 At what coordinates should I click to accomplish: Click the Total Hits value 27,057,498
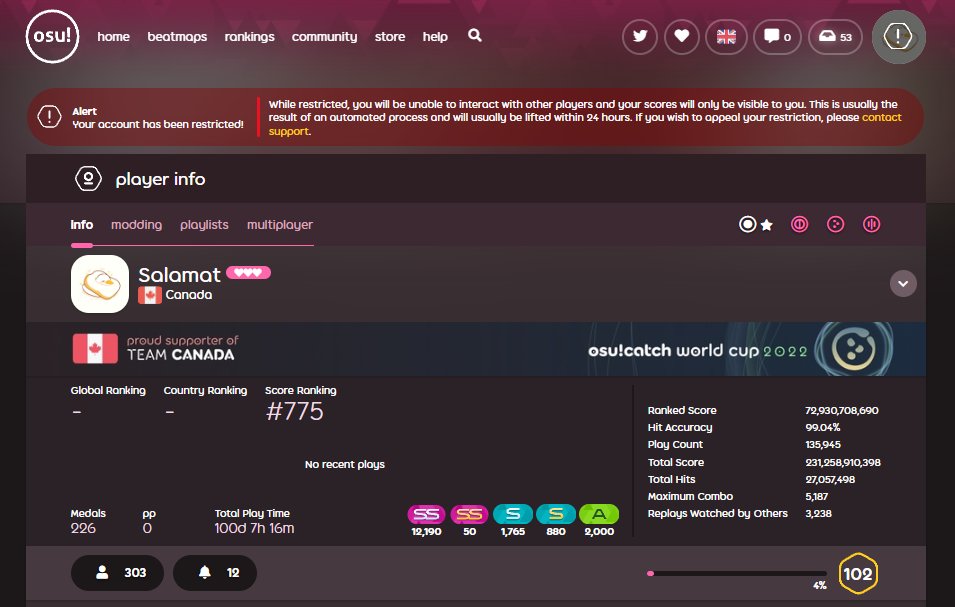click(830, 479)
